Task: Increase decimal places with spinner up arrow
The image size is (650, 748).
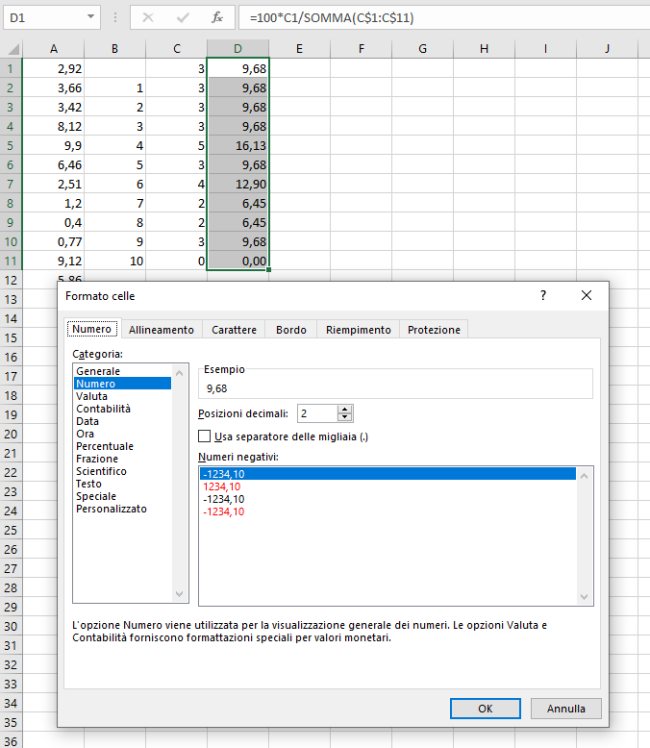Action: click(345, 410)
